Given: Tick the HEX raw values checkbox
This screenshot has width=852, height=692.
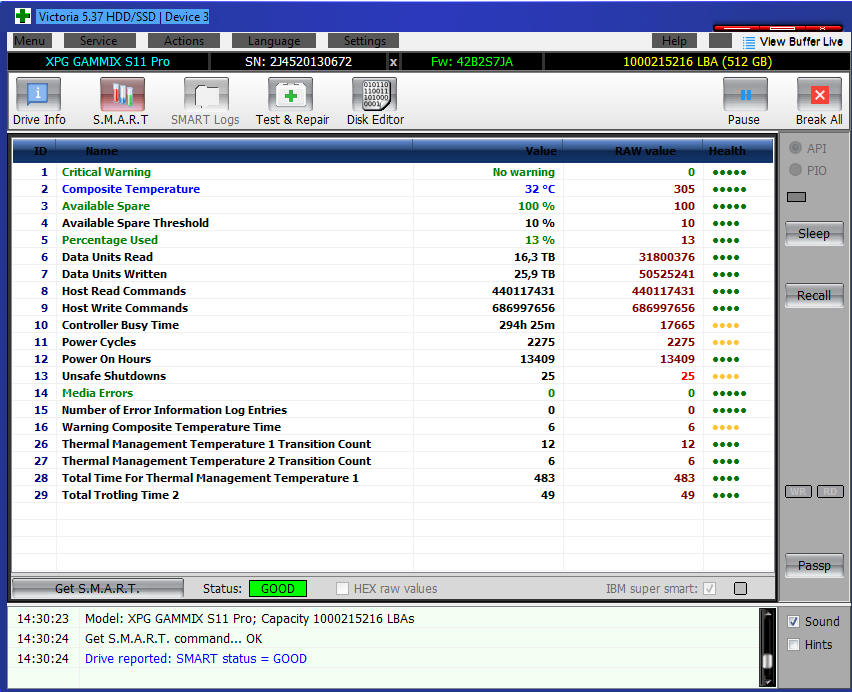Looking at the screenshot, I should (x=343, y=589).
